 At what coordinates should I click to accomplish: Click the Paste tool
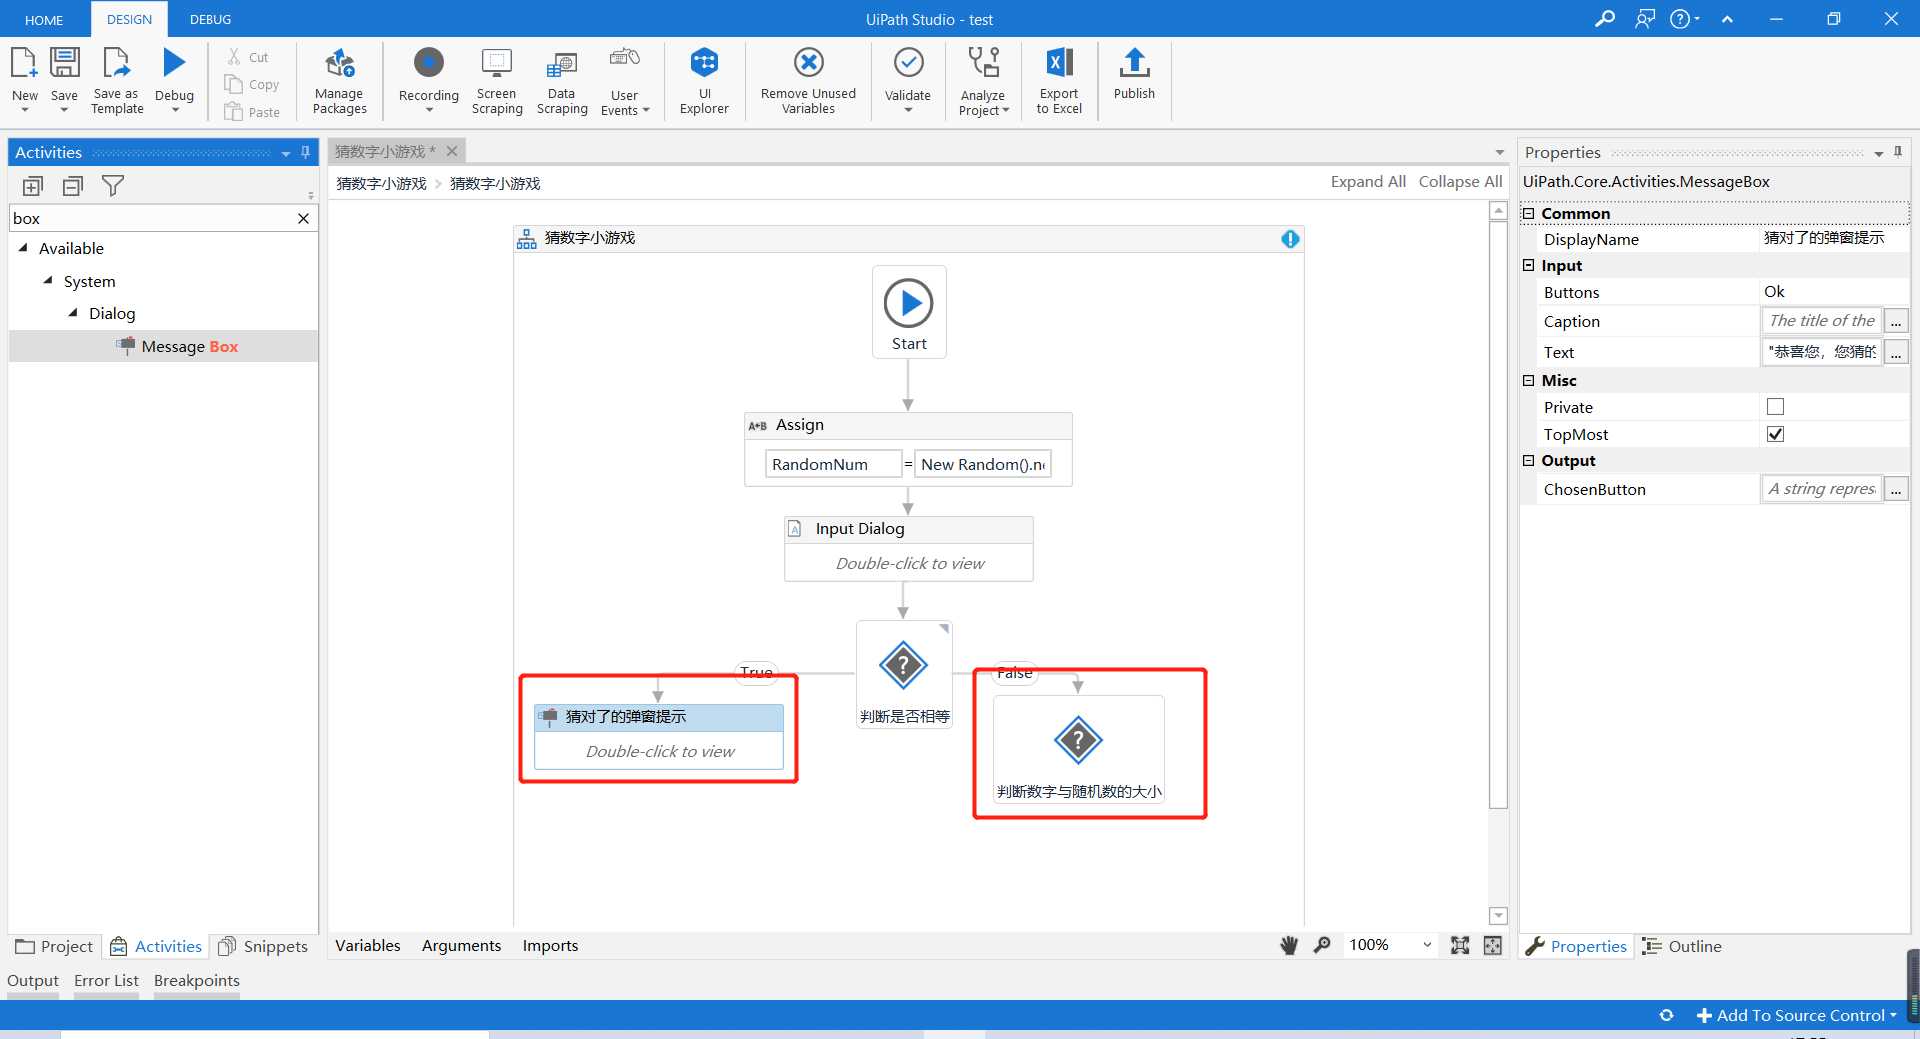point(252,112)
